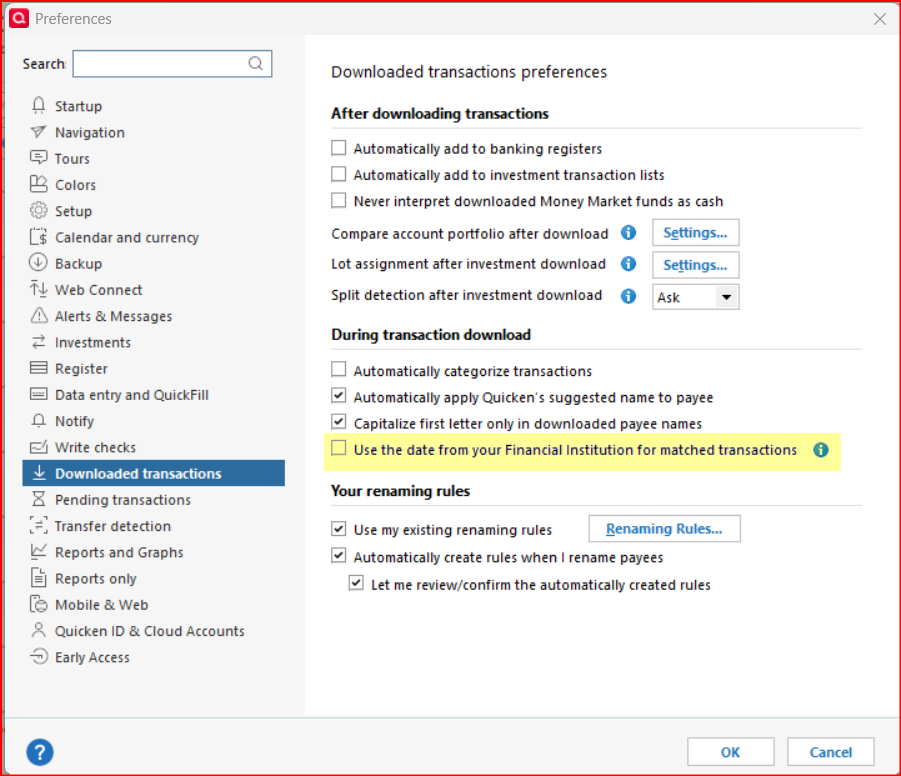This screenshot has height=776, width=901.
Task: Click the Setup gear icon
Action: [x=38, y=210]
